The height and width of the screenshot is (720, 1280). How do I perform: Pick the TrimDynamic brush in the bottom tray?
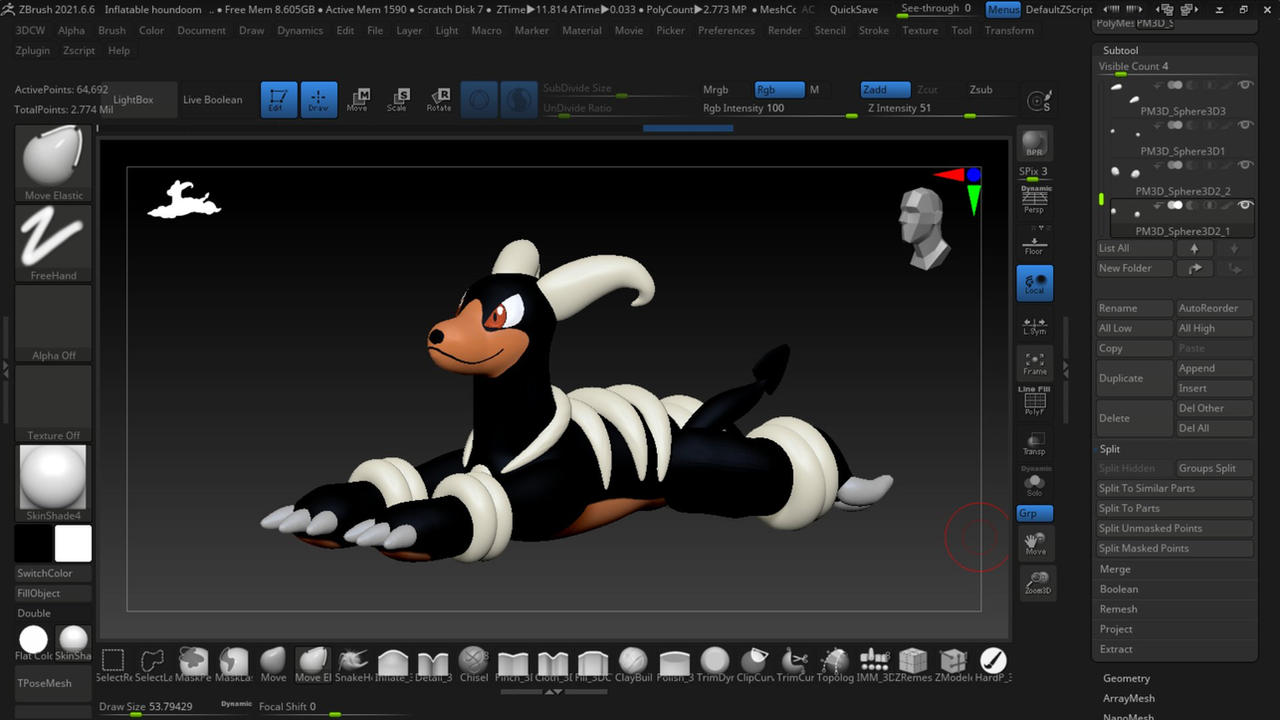pos(714,663)
